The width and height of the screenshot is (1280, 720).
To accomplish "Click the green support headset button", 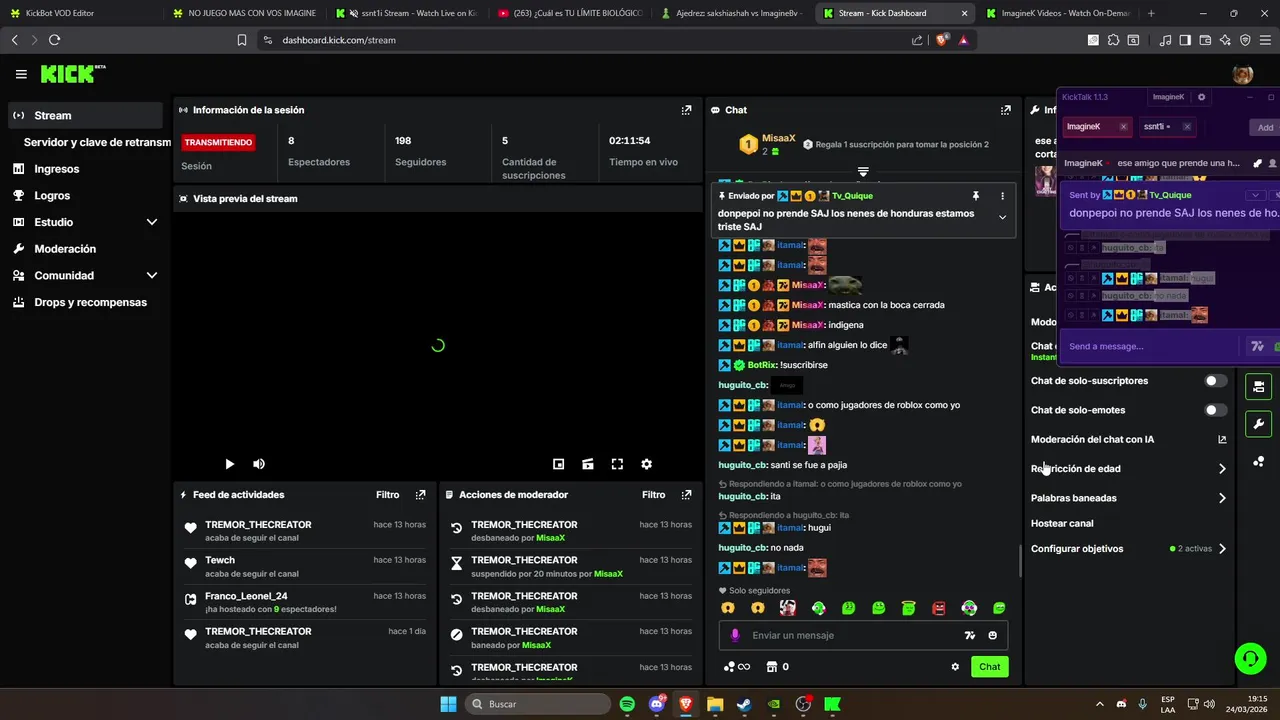I will [1250, 658].
